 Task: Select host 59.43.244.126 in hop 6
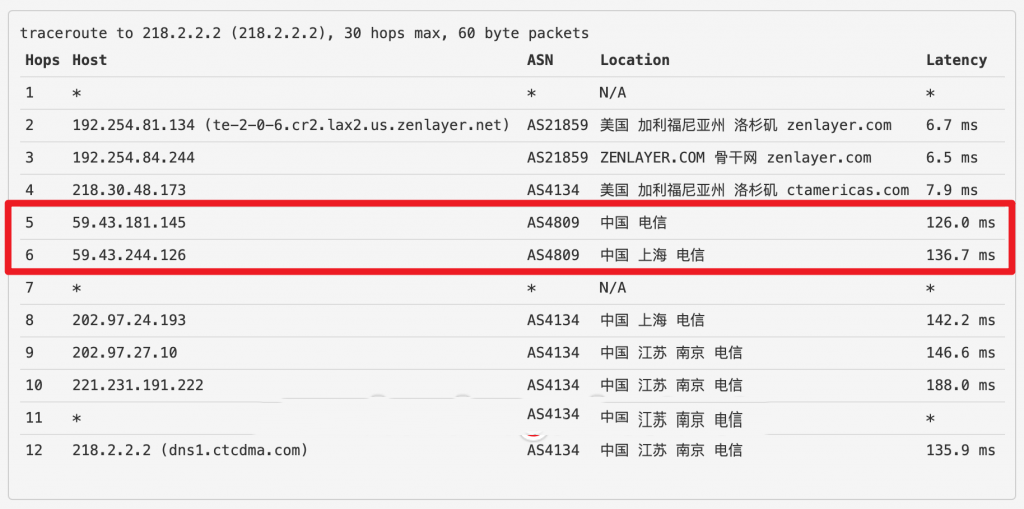pyautogui.click(x=129, y=255)
